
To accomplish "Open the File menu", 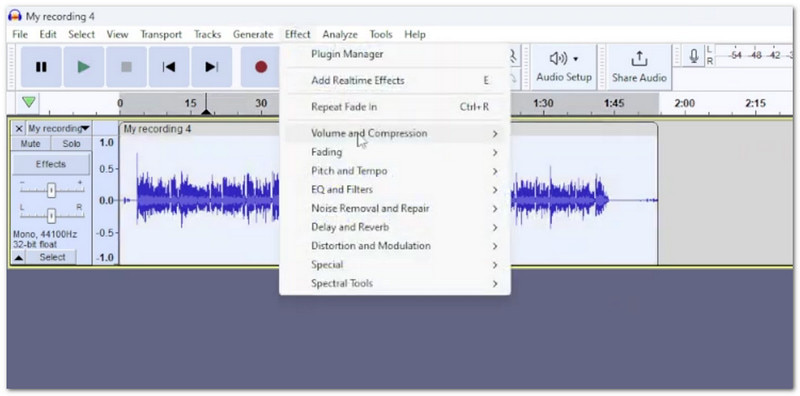I will (x=20, y=35).
